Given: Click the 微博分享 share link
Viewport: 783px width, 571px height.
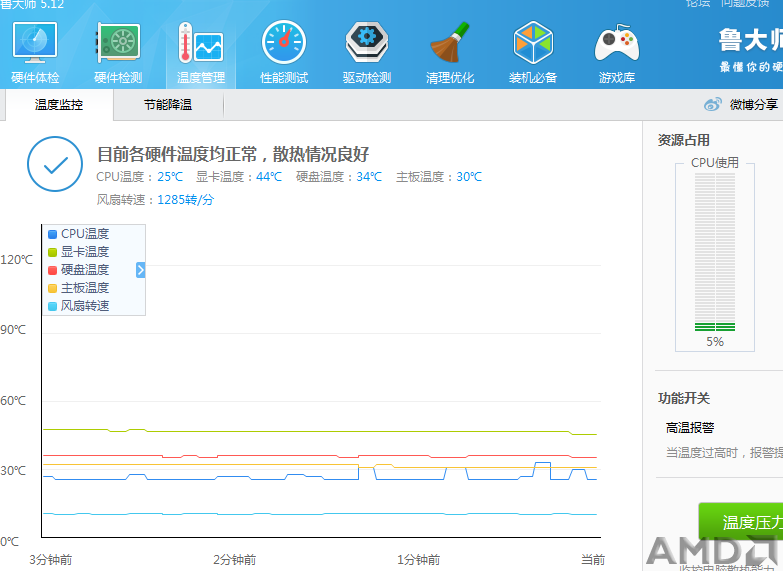Looking at the screenshot, I should (x=754, y=104).
